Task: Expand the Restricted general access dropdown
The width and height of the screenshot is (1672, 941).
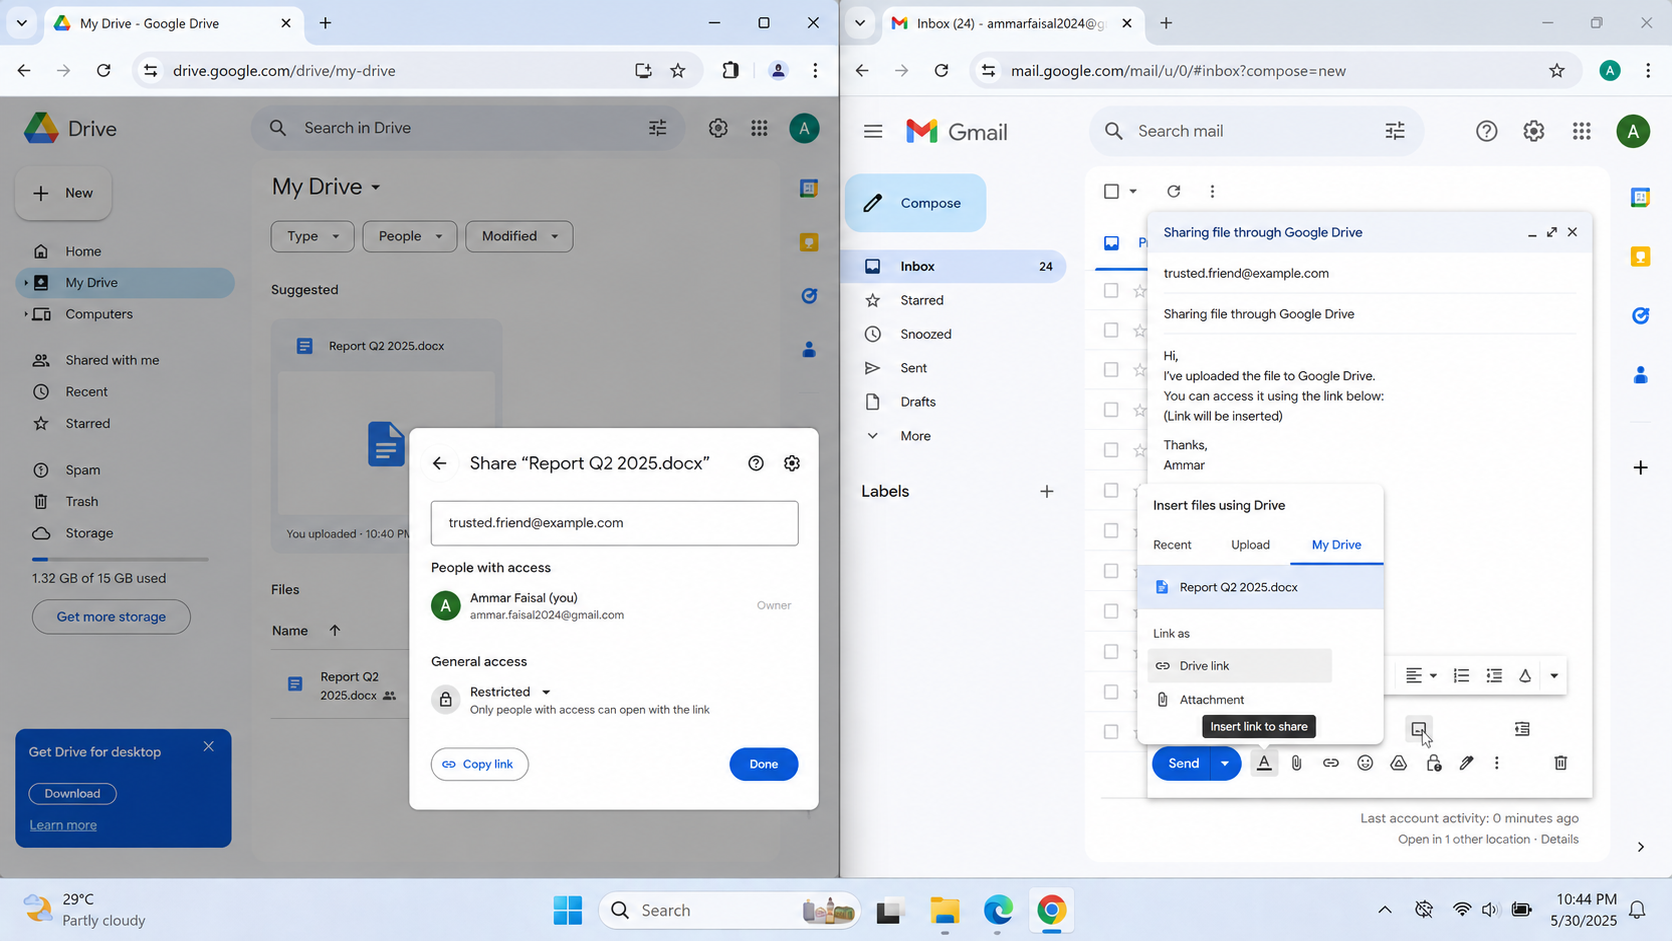Action: pyautogui.click(x=511, y=692)
